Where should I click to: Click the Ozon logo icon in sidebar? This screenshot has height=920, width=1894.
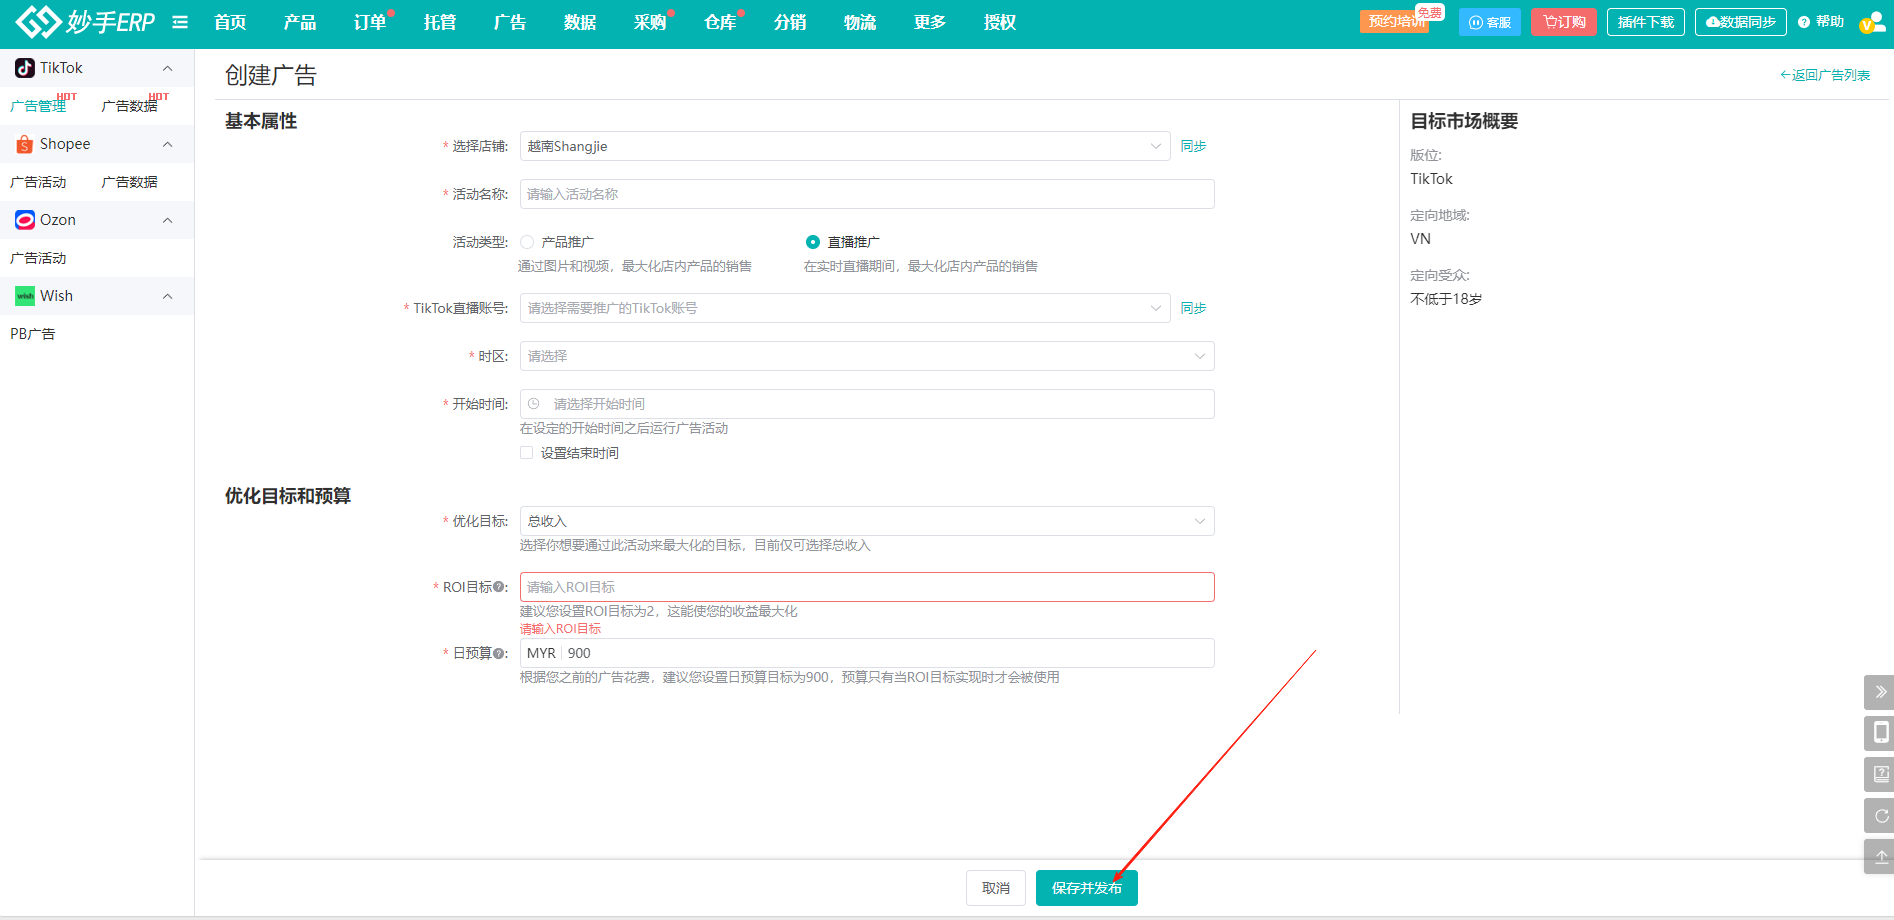(x=25, y=220)
